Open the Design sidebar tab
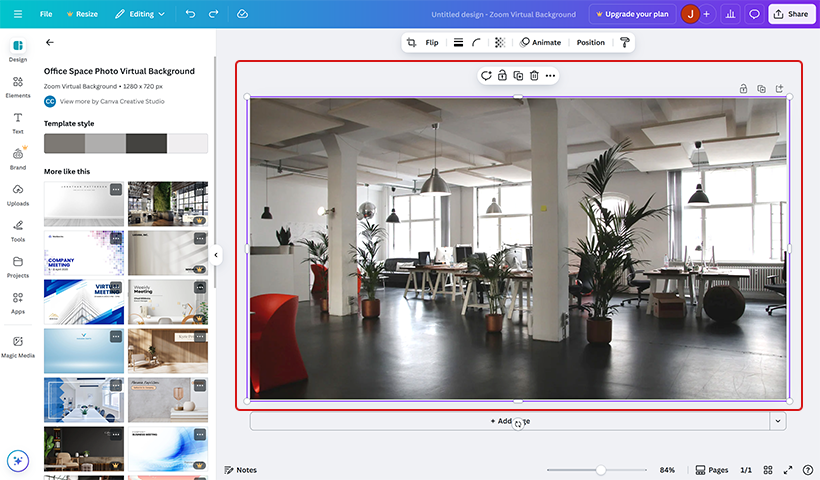 [18, 50]
